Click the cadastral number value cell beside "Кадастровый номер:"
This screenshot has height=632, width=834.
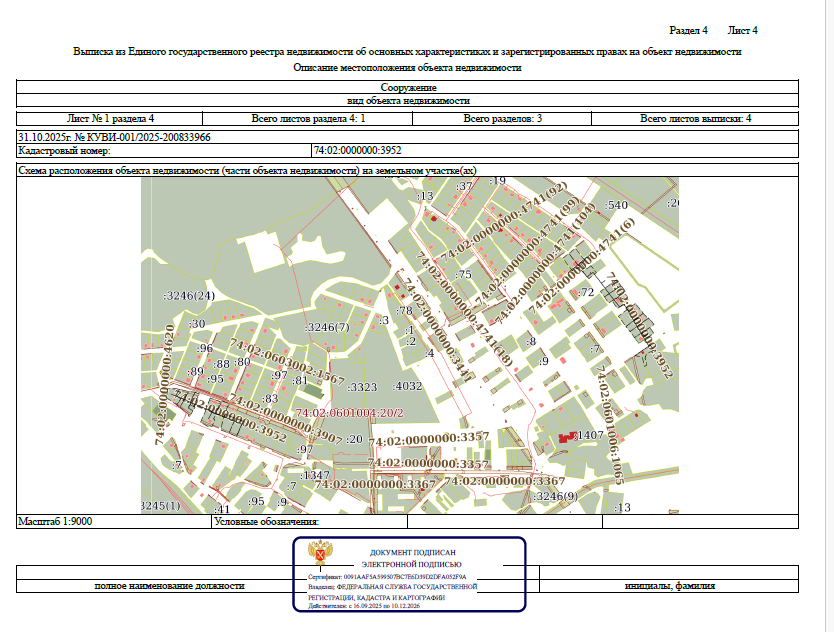click(555, 151)
